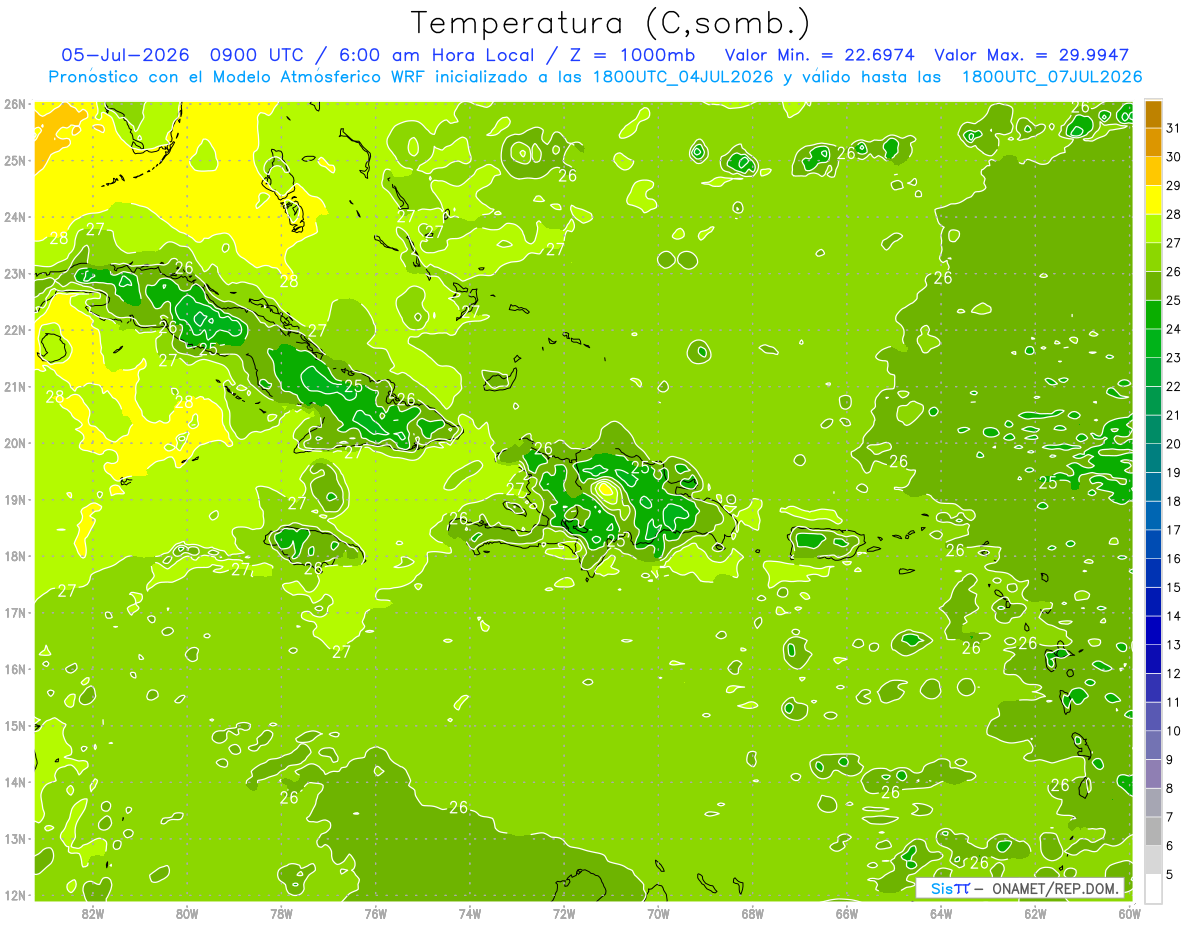Select the "78W" longitude label
The image size is (1200, 927).
click(x=281, y=912)
